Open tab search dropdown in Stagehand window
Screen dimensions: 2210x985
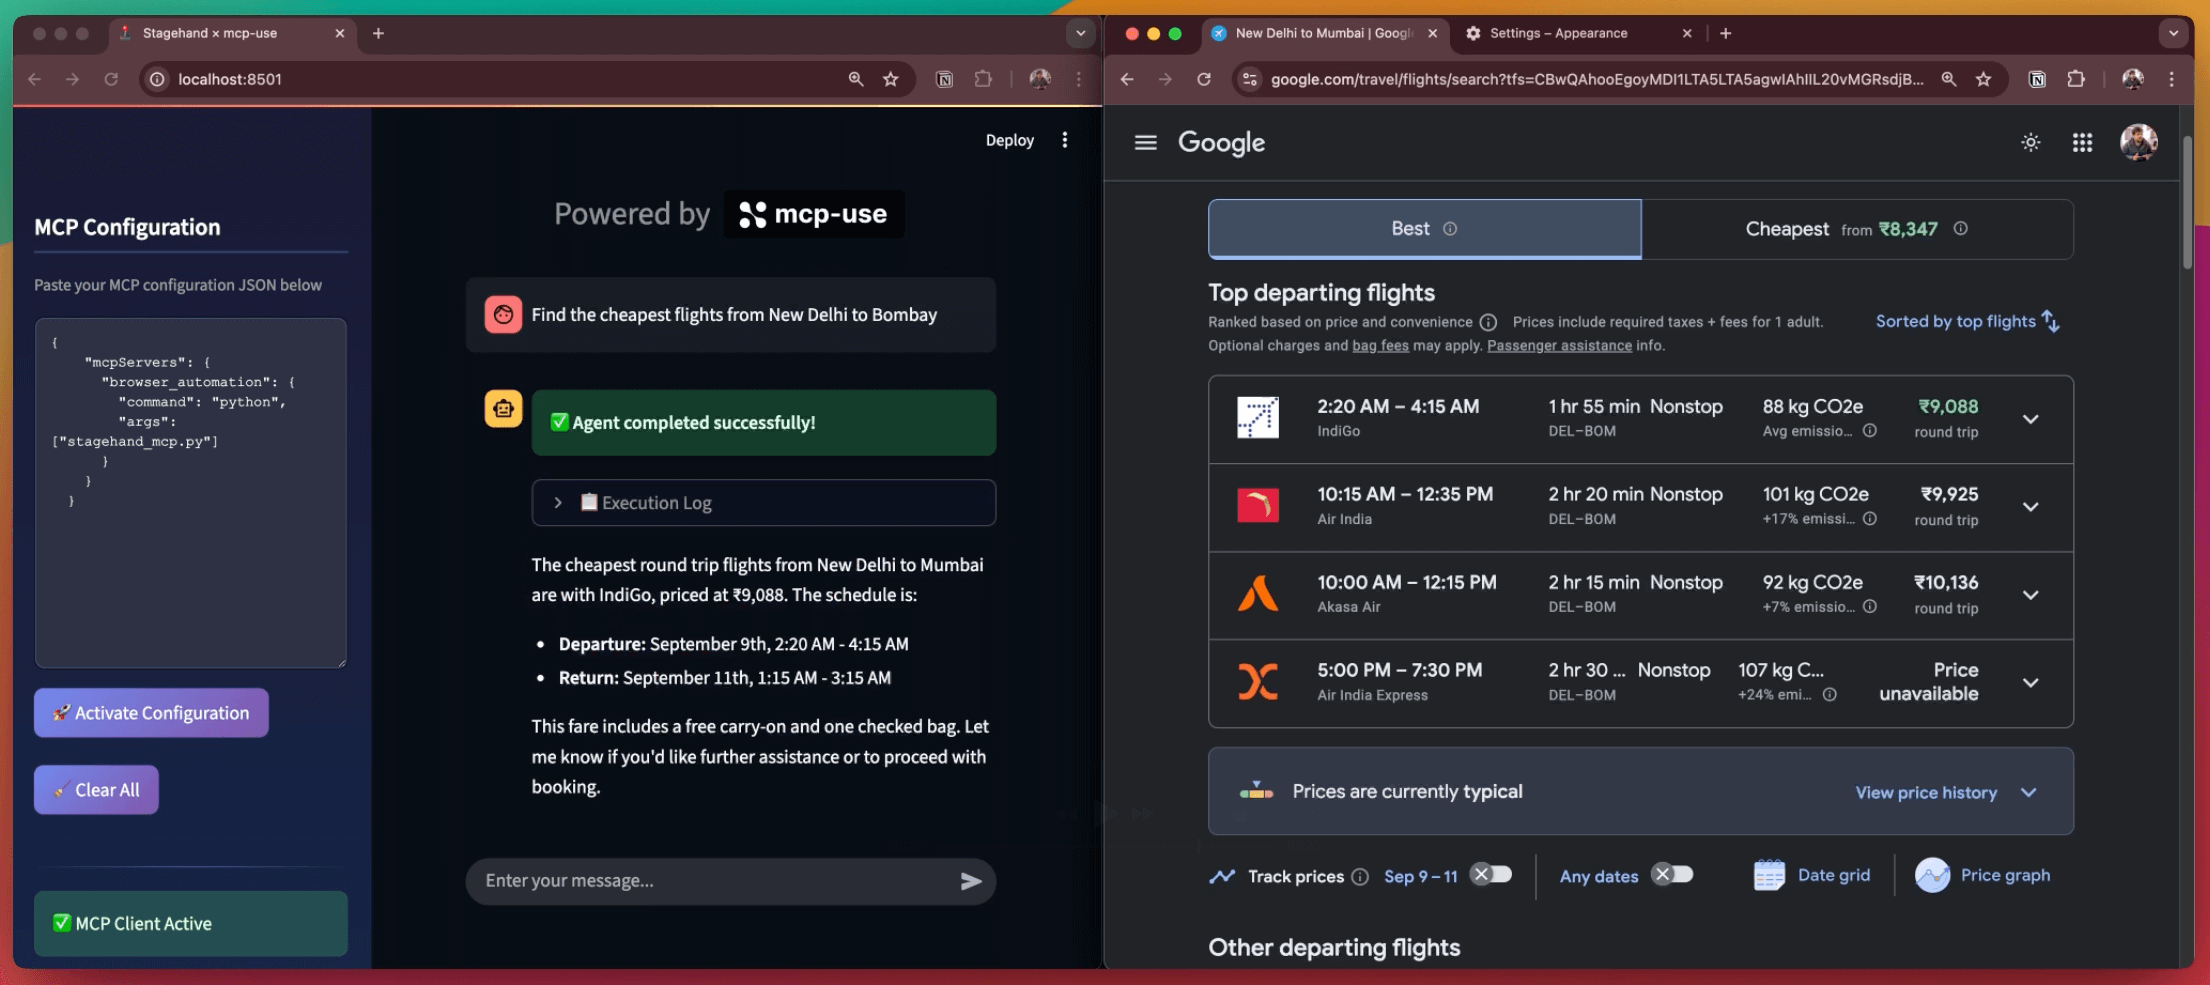(x=1080, y=33)
